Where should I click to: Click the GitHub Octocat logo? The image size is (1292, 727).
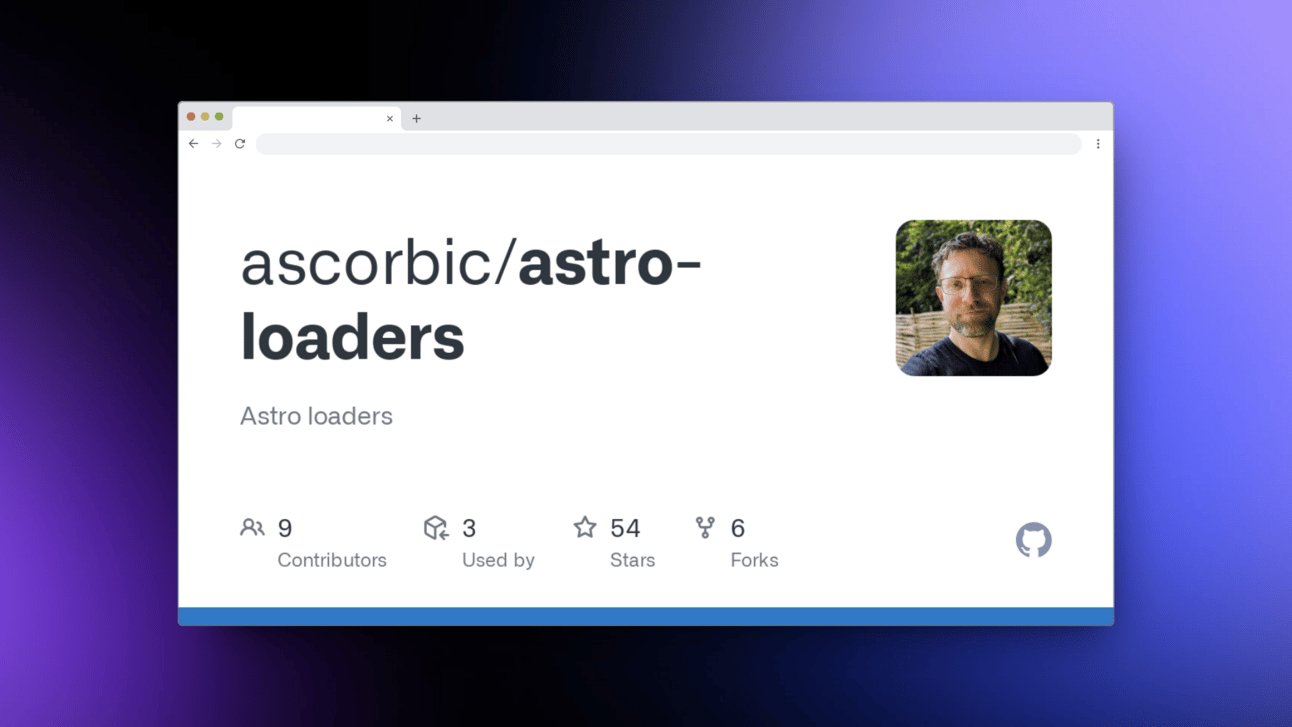[x=1034, y=540]
